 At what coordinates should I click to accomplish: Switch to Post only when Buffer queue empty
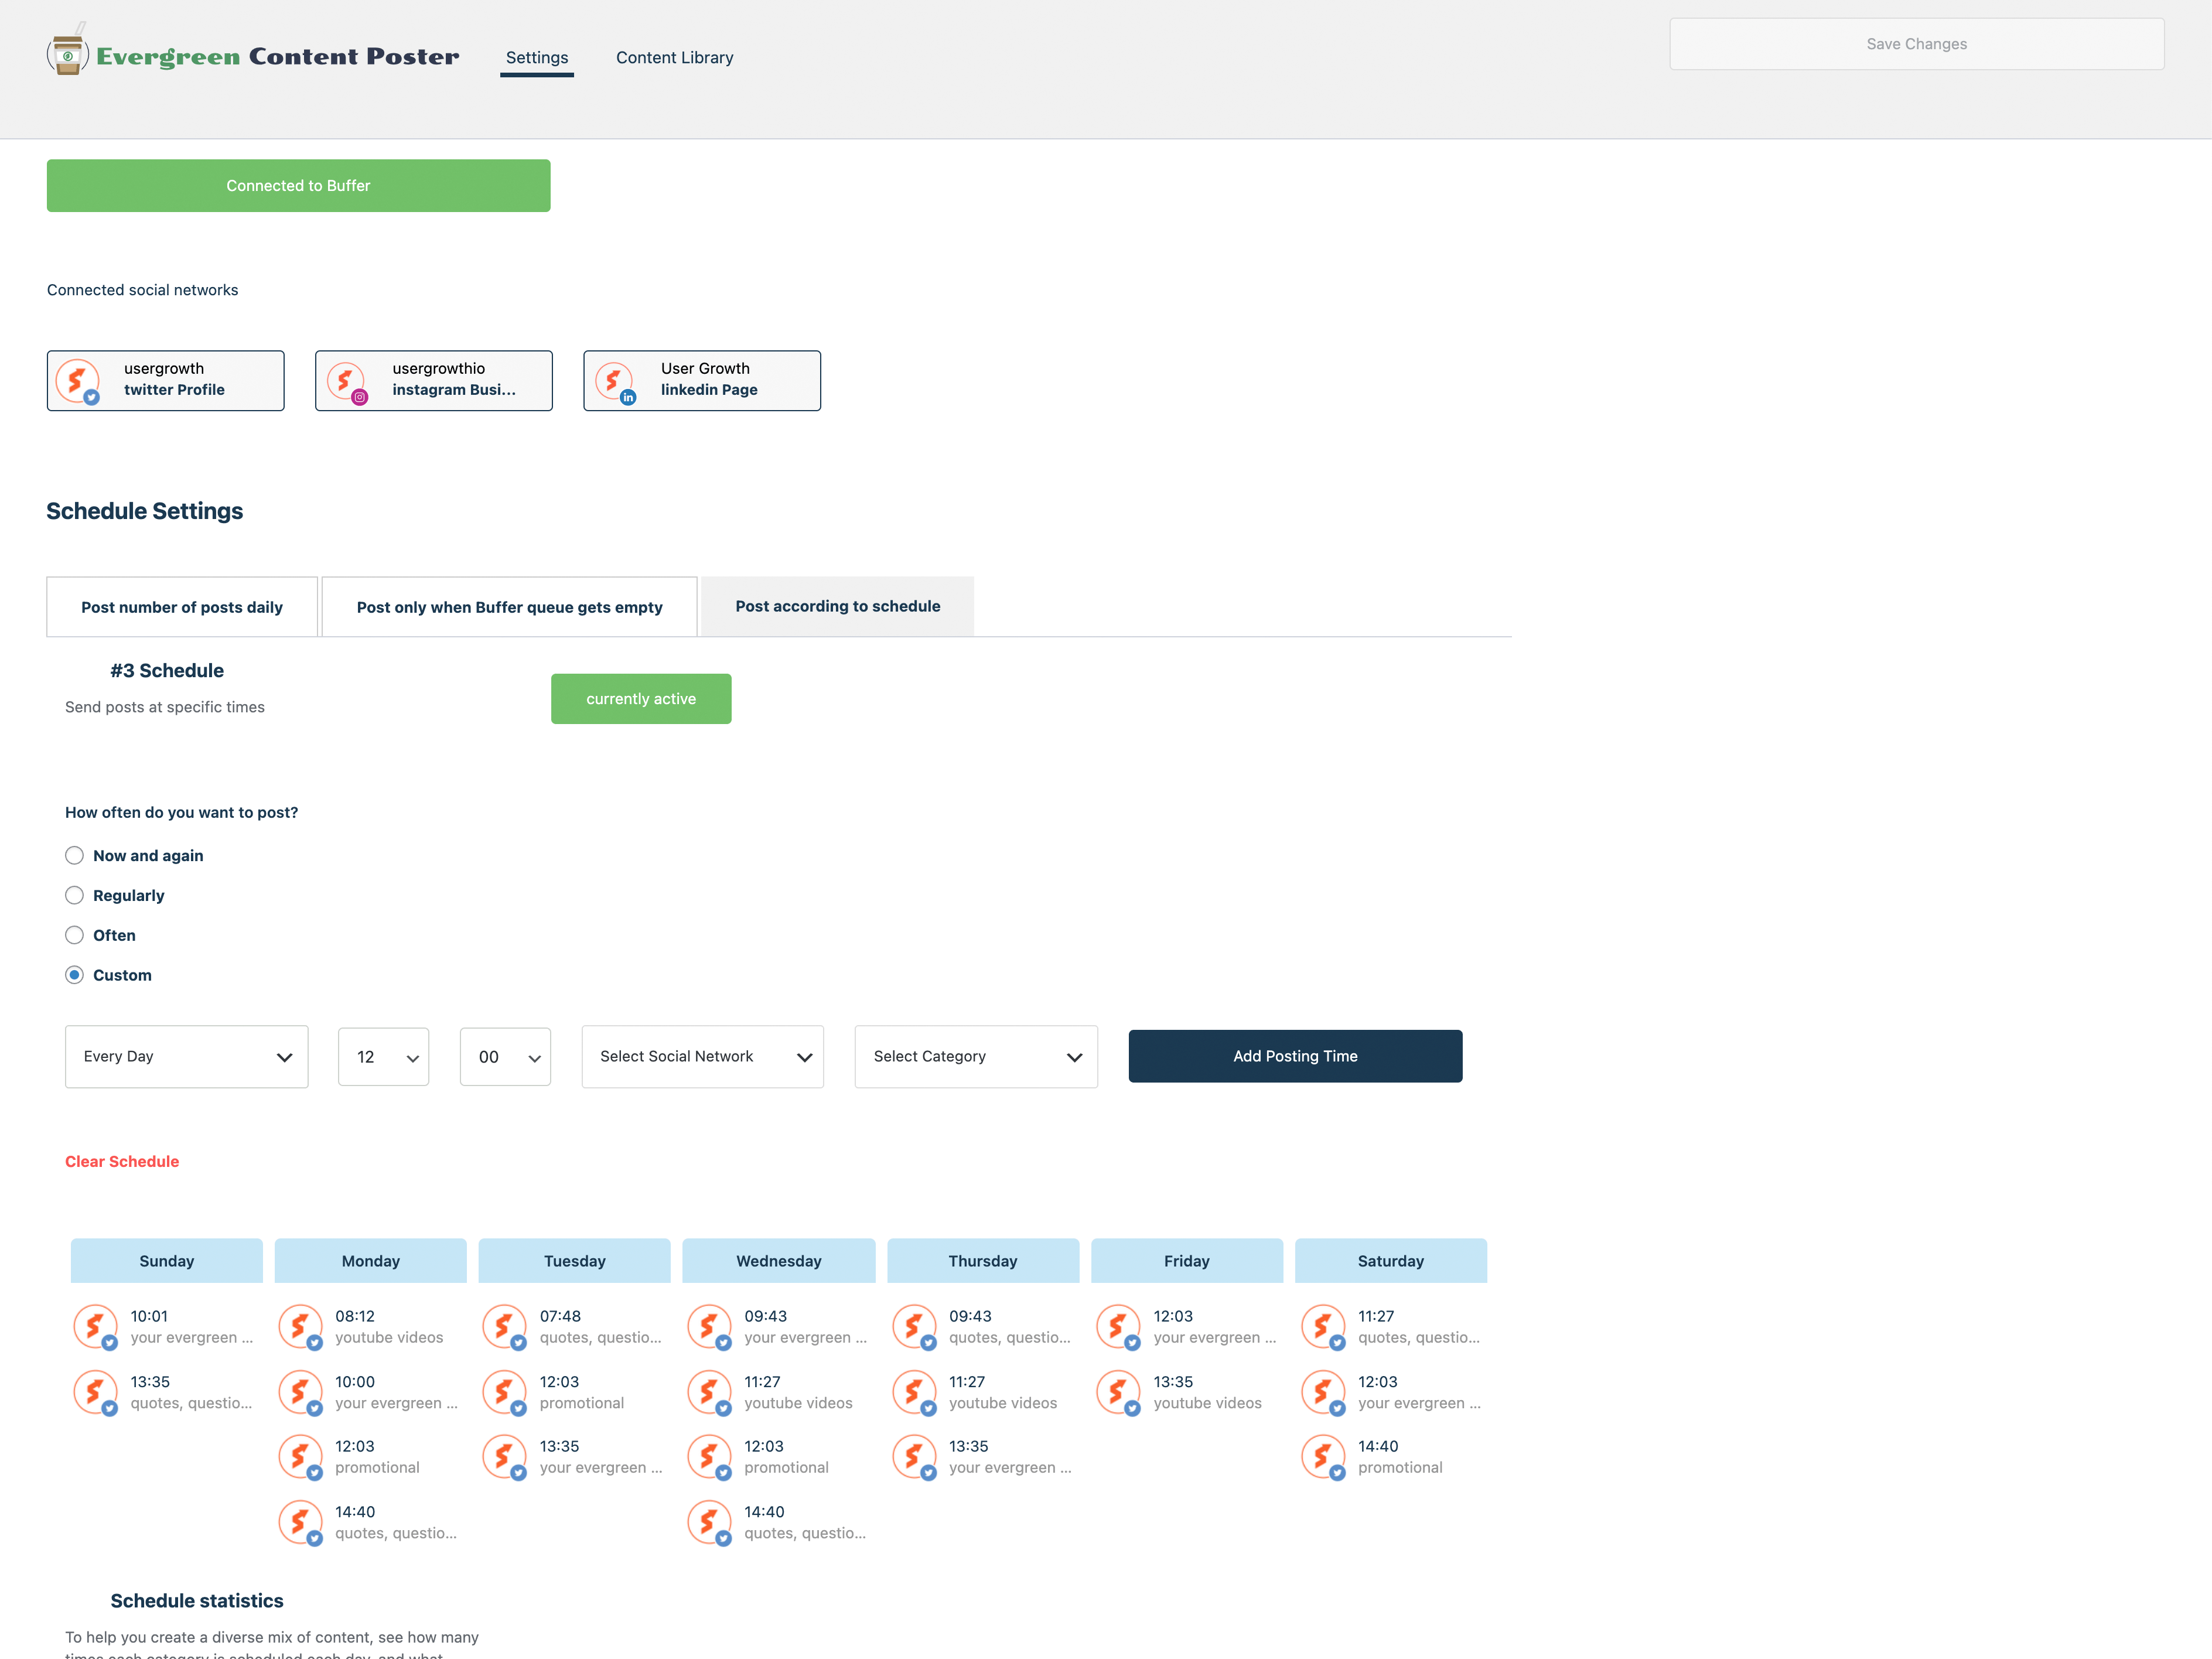[x=510, y=607]
